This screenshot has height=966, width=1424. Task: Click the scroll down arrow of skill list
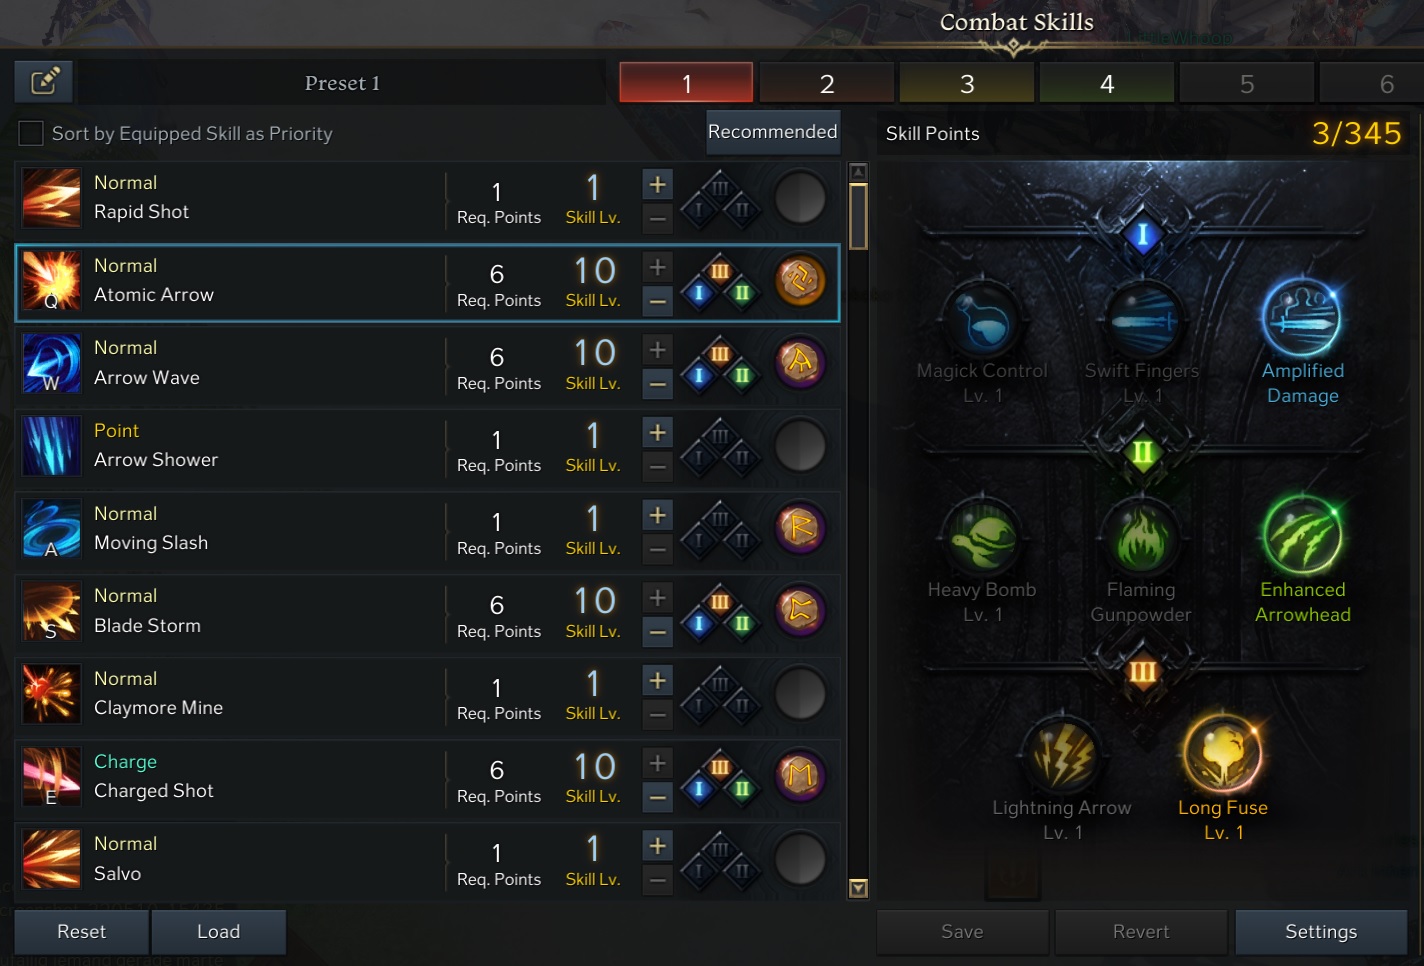click(858, 888)
